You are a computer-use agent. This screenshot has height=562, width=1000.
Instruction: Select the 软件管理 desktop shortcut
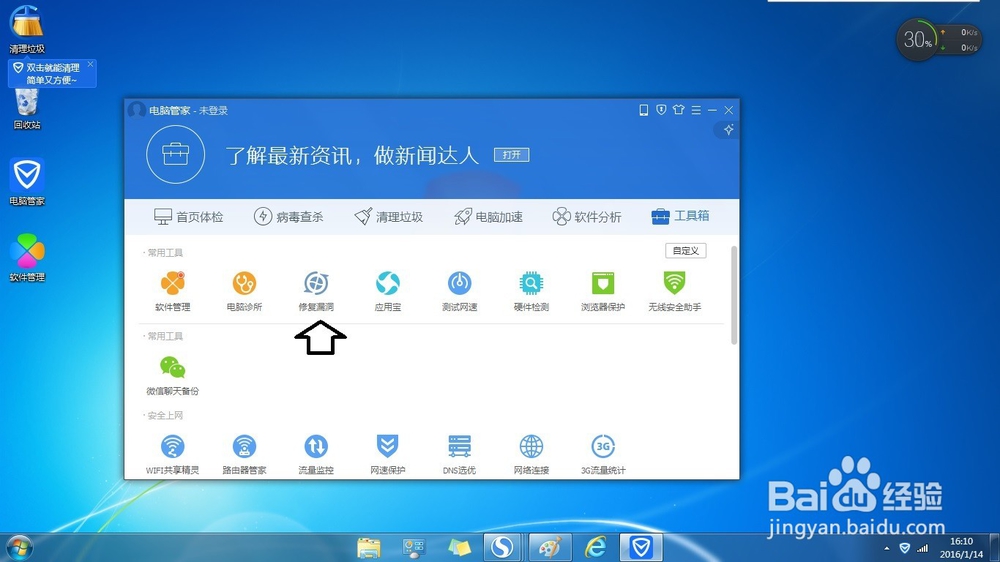(x=27, y=258)
